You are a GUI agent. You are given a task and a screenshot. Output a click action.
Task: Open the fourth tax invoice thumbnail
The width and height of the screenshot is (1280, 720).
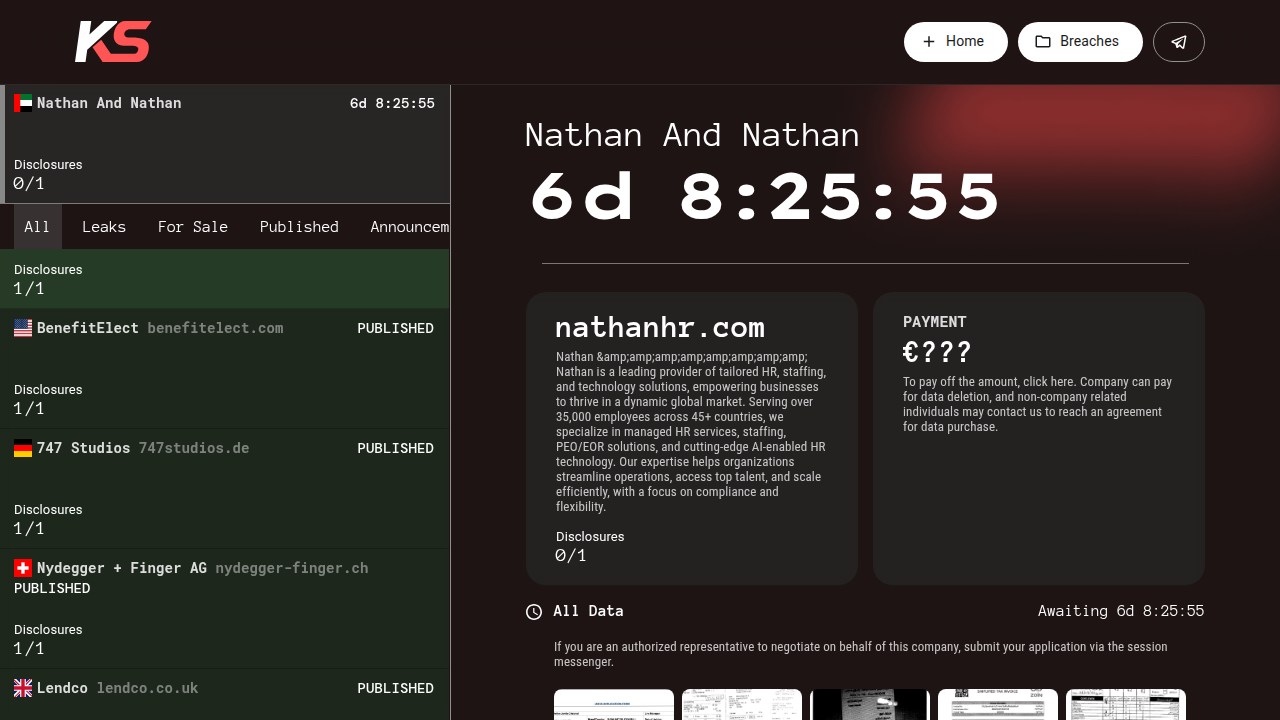click(998, 704)
